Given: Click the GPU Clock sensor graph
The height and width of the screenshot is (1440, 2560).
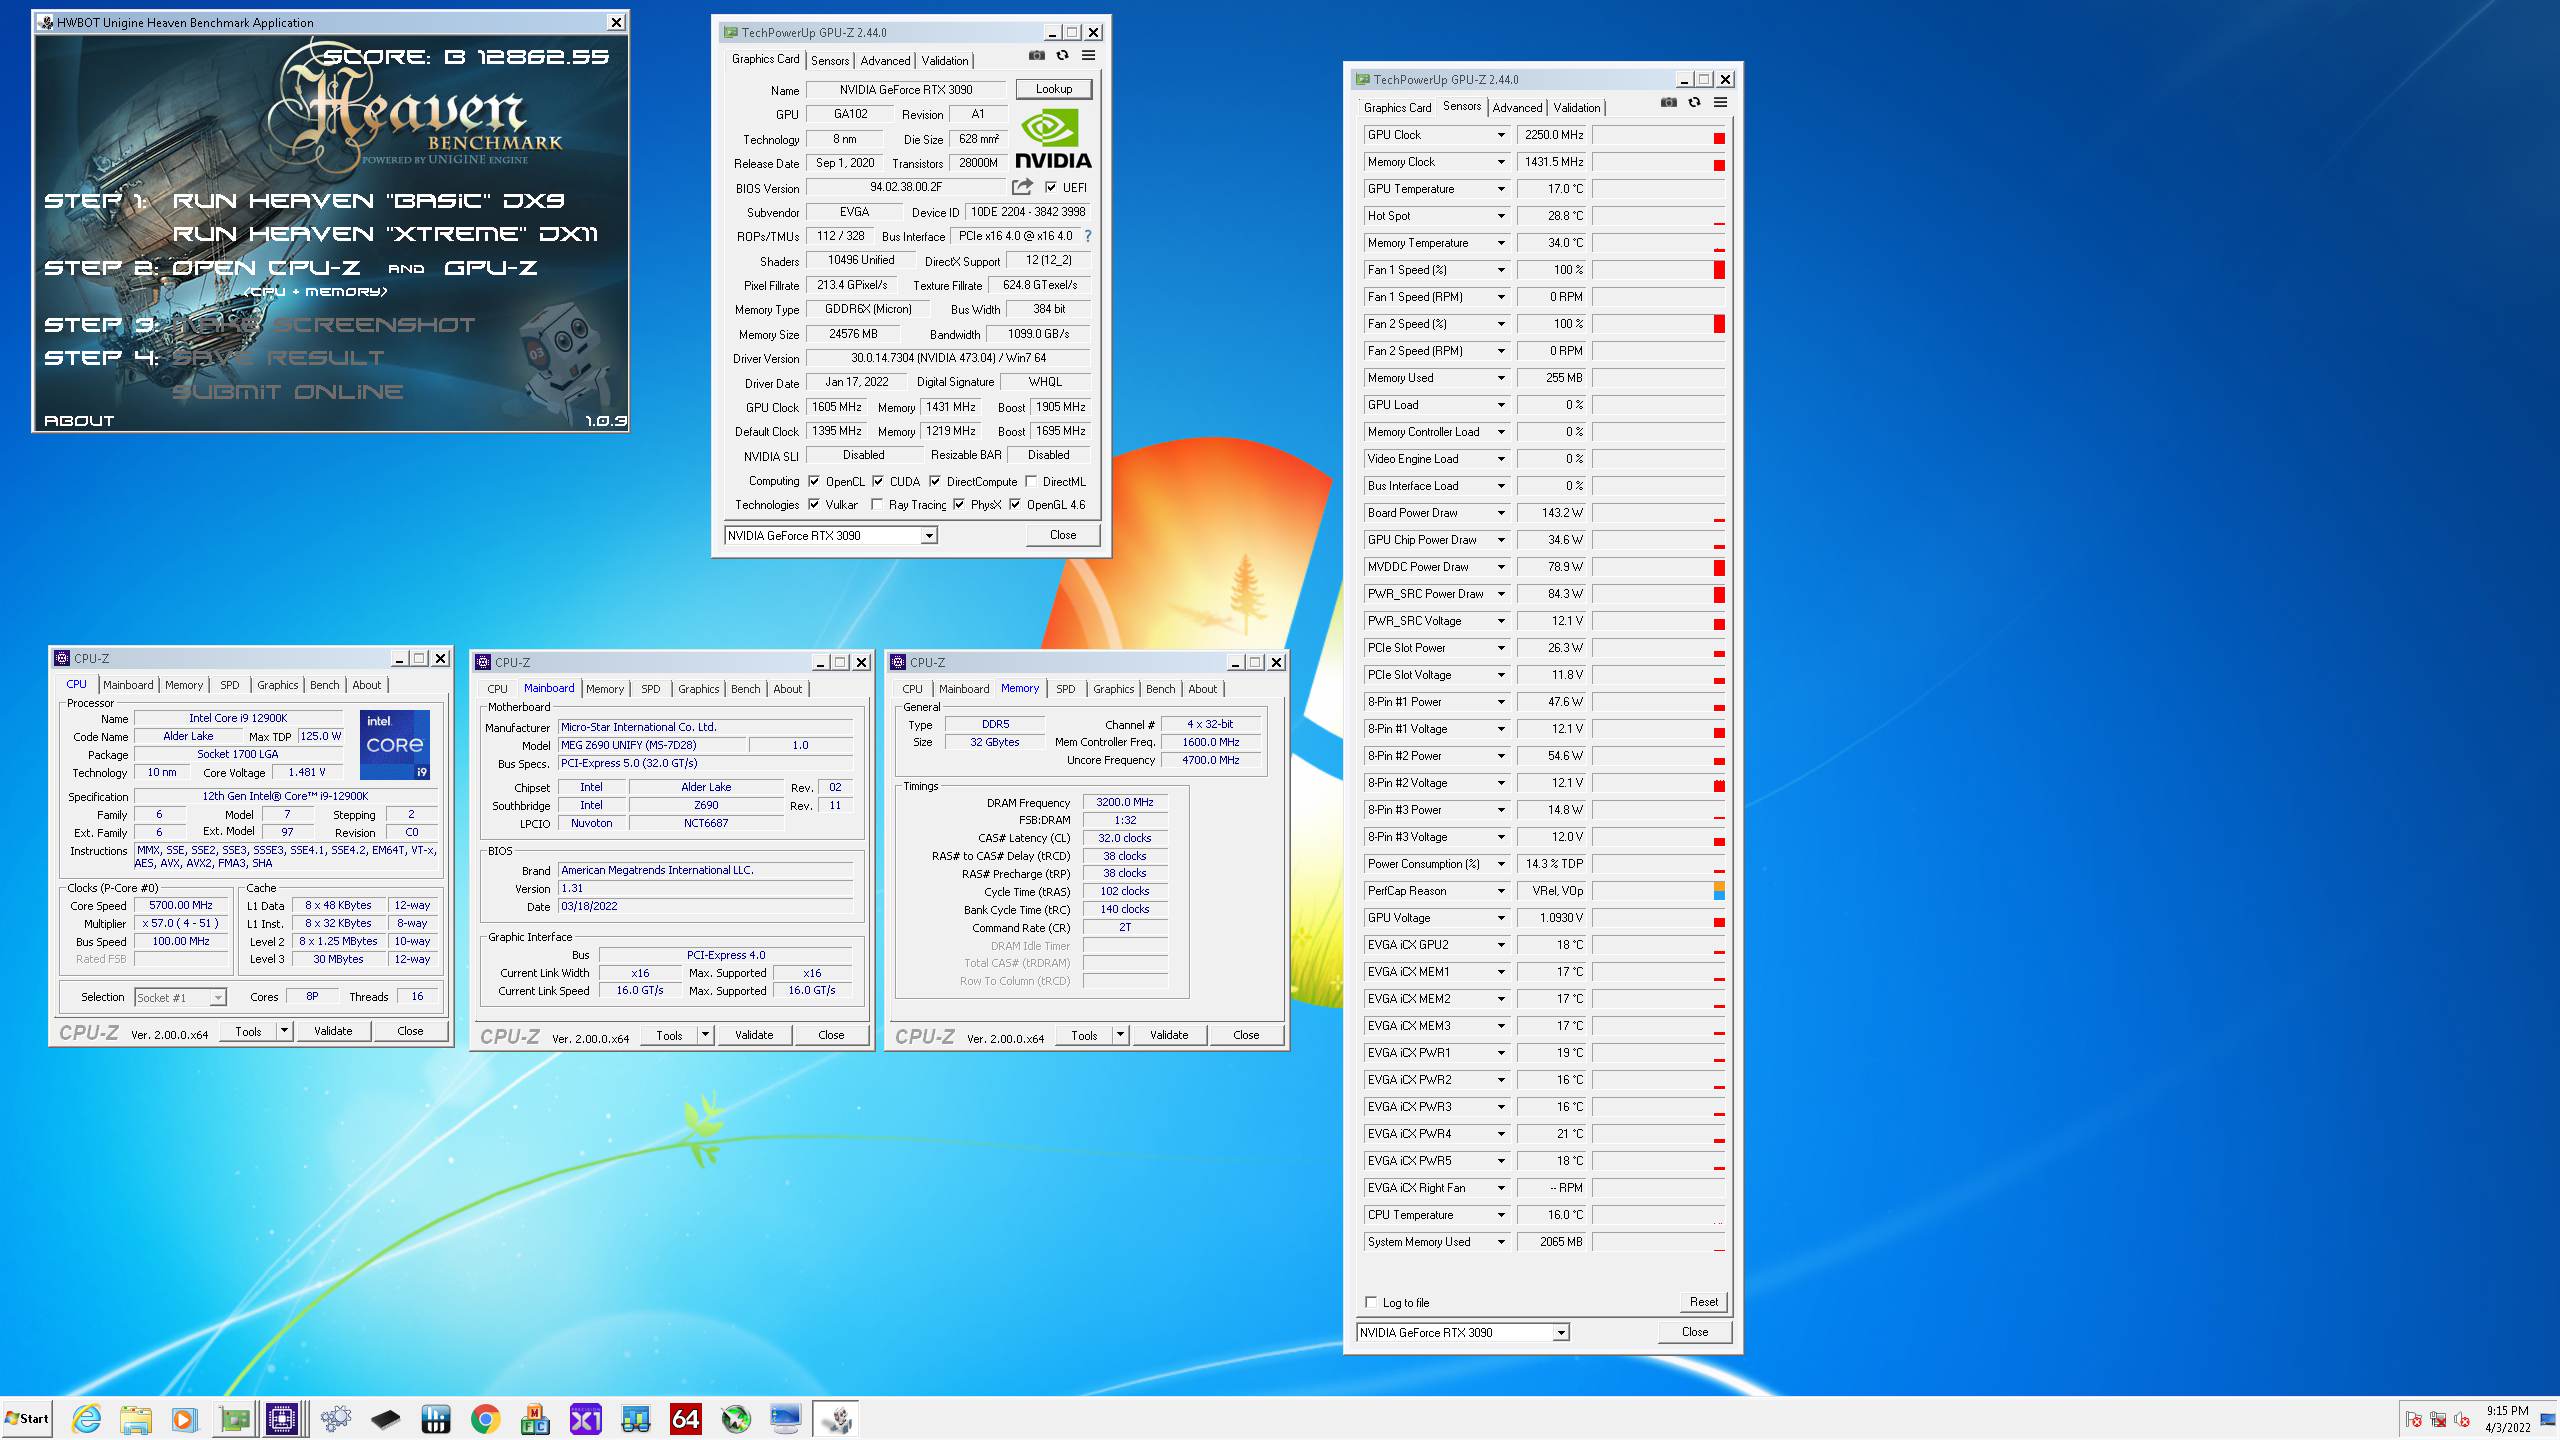Looking at the screenshot, I should coord(1659,135).
